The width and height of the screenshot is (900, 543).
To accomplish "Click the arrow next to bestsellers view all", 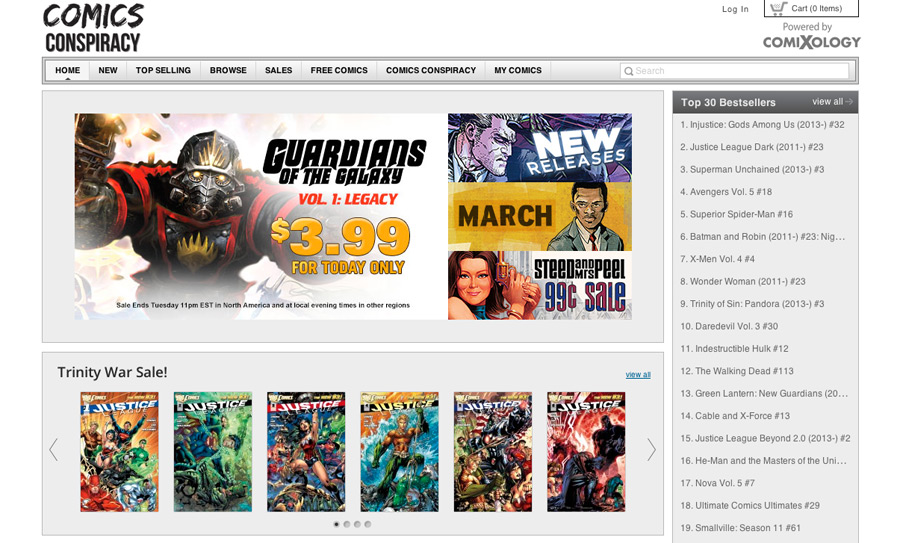I will (849, 102).
